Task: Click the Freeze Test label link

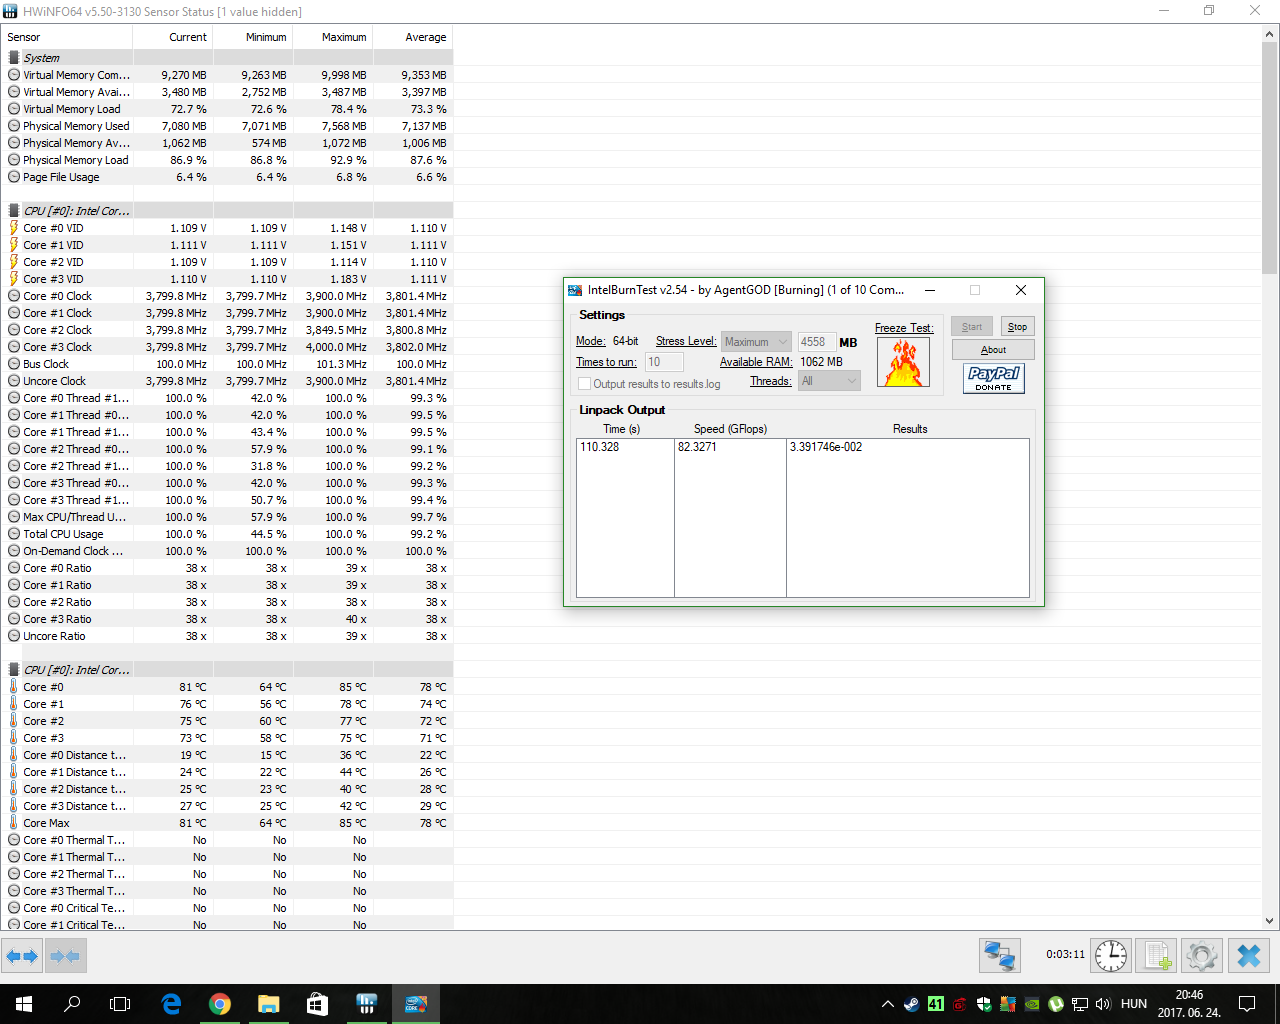Action: point(904,328)
